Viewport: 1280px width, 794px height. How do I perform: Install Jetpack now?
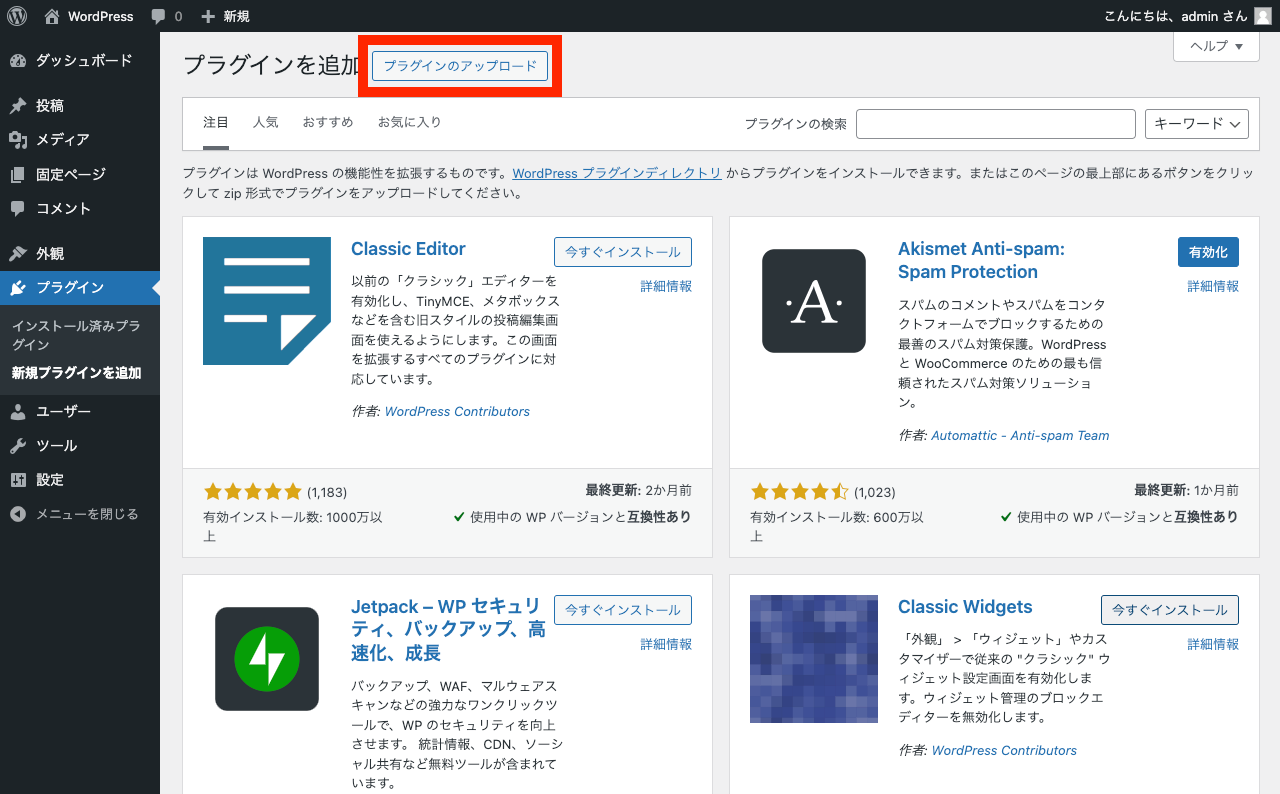coord(623,610)
